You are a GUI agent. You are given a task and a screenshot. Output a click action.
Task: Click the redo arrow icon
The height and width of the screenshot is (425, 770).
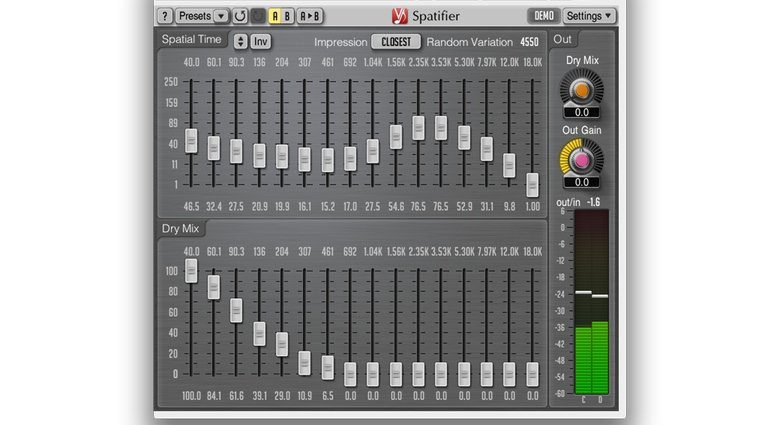(x=256, y=16)
